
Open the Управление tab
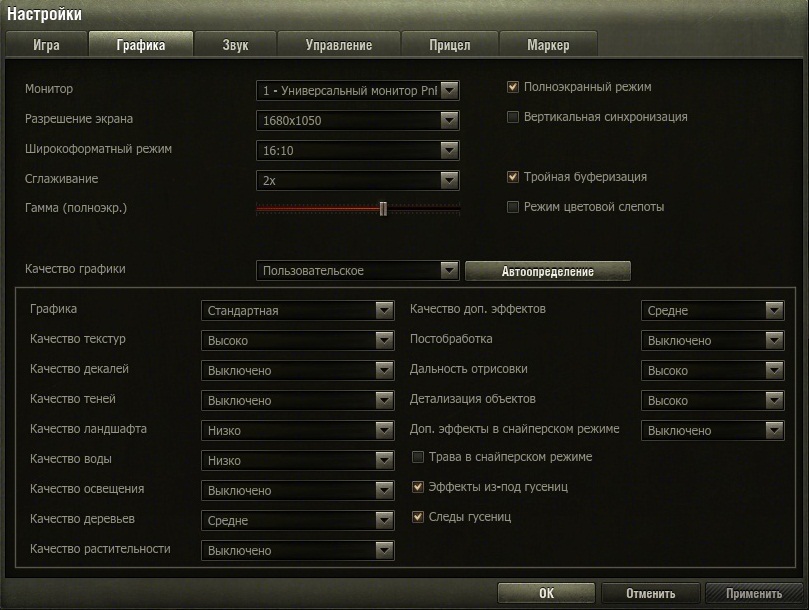338,45
